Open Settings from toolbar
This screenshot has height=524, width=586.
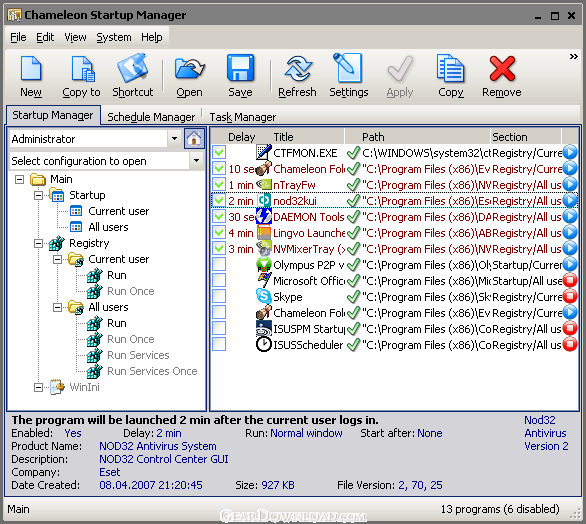click(348, 68)
